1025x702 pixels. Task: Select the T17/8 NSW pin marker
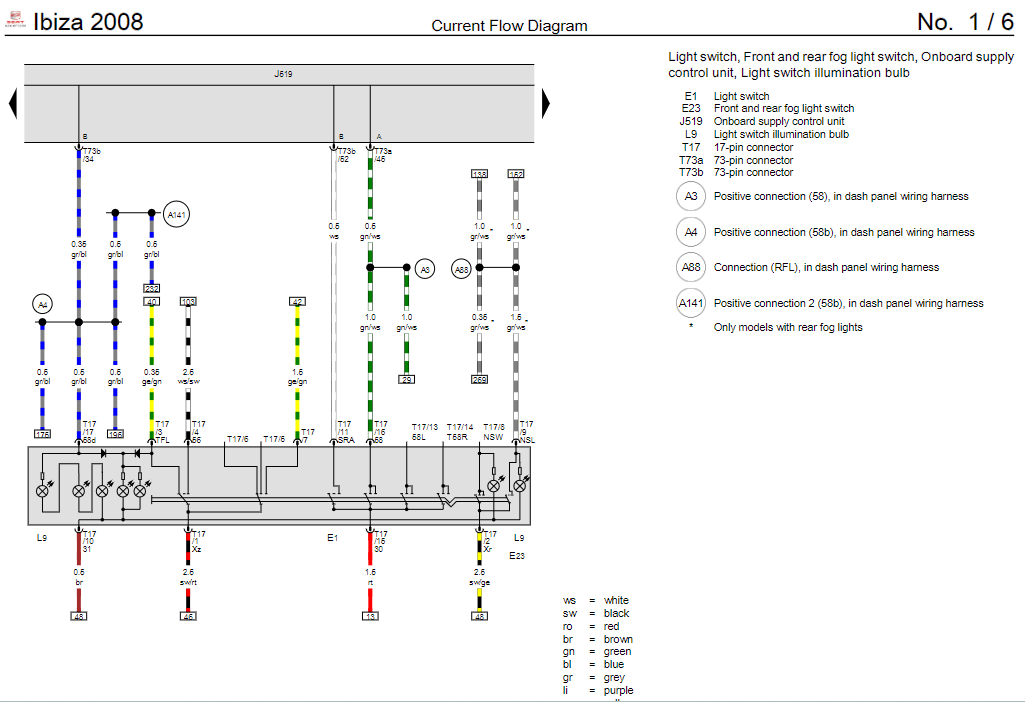[x=493, y=430]
